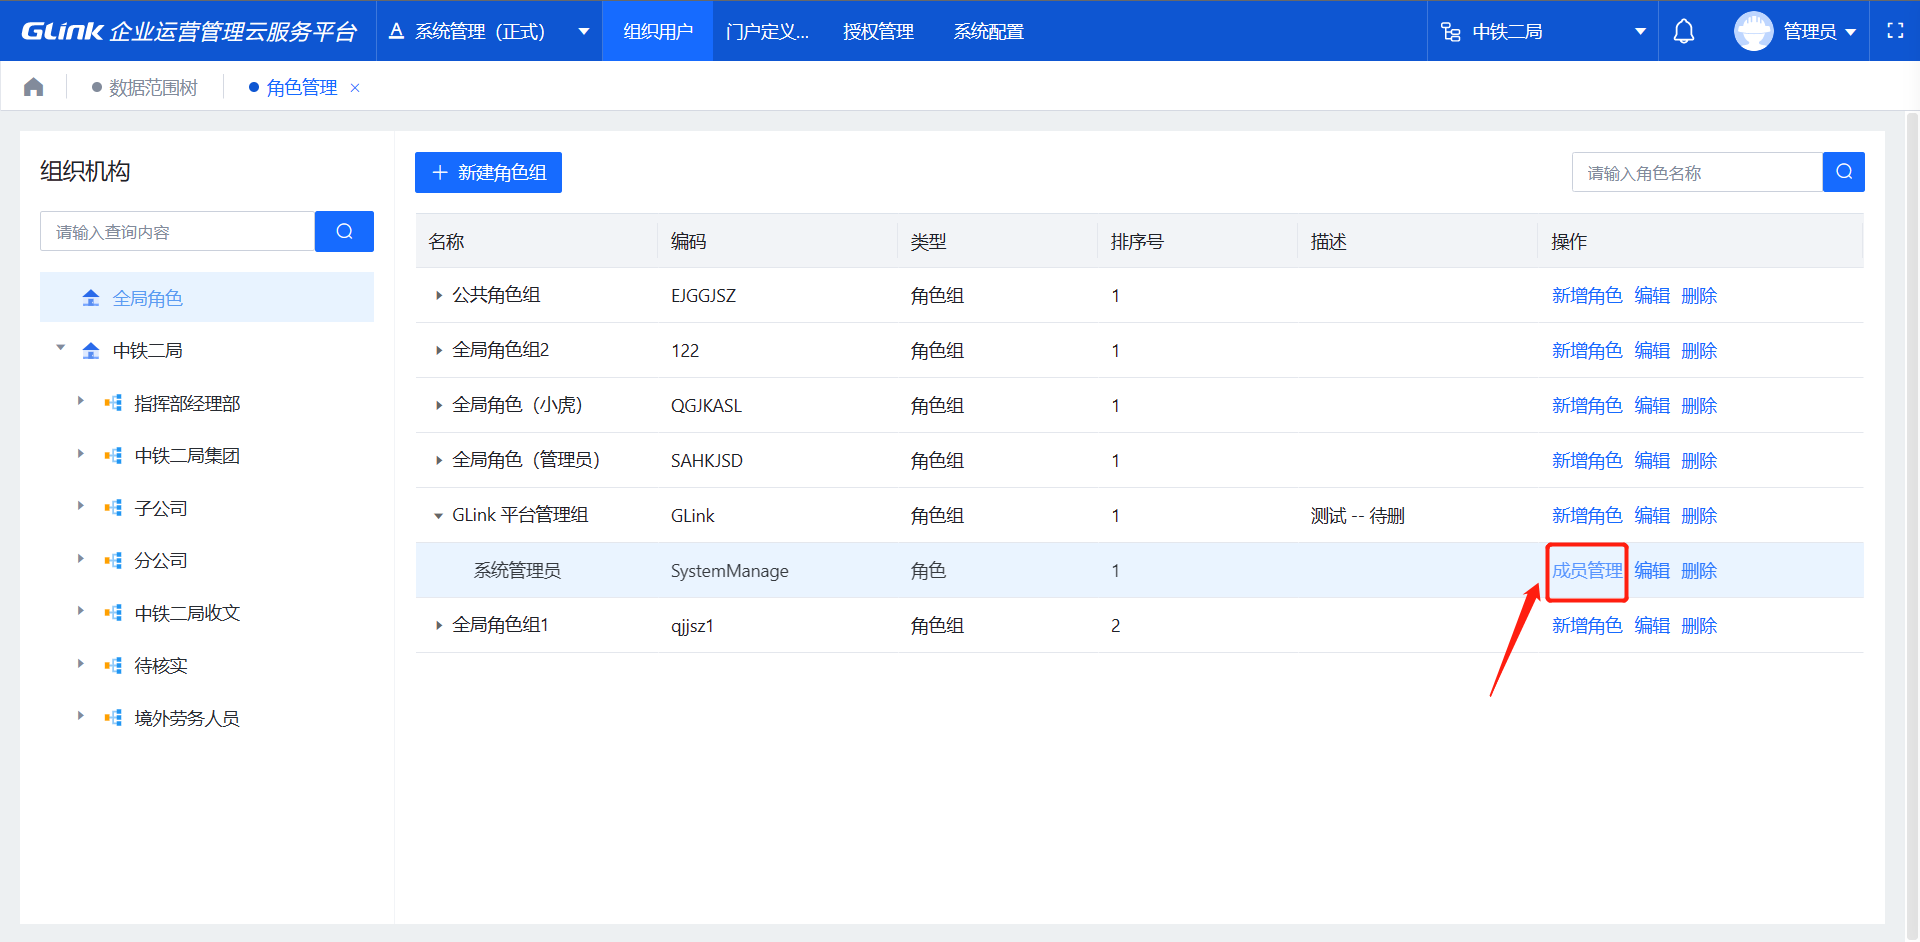Expand the 公共角色组 table row
This screenshot has width=1920, height=942.
click(x=438, y=295)
